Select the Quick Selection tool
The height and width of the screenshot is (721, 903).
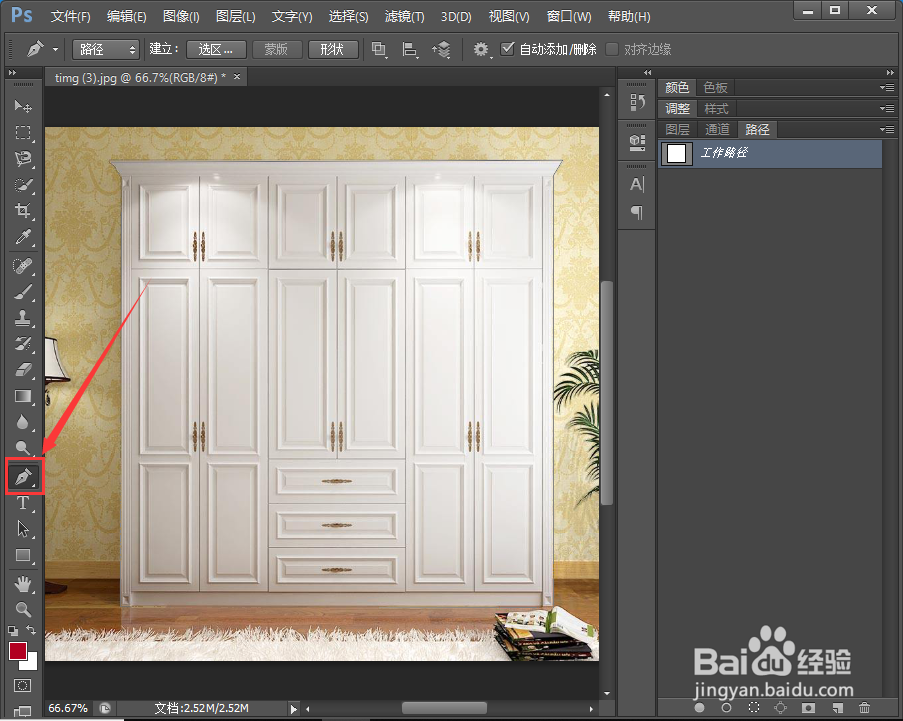pos(23,185)
